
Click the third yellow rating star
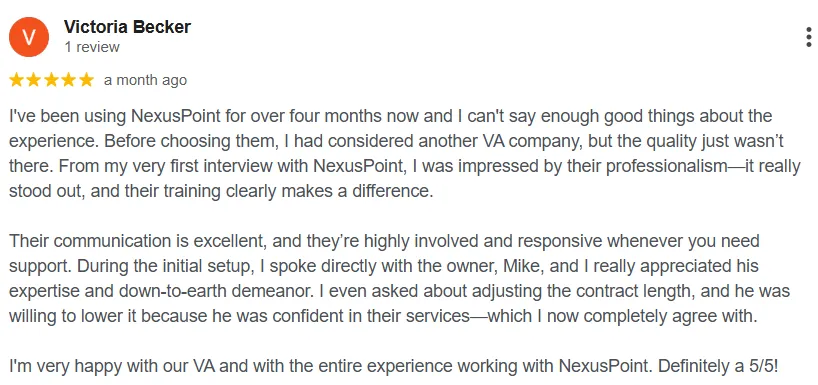click(x=51, y=80)
